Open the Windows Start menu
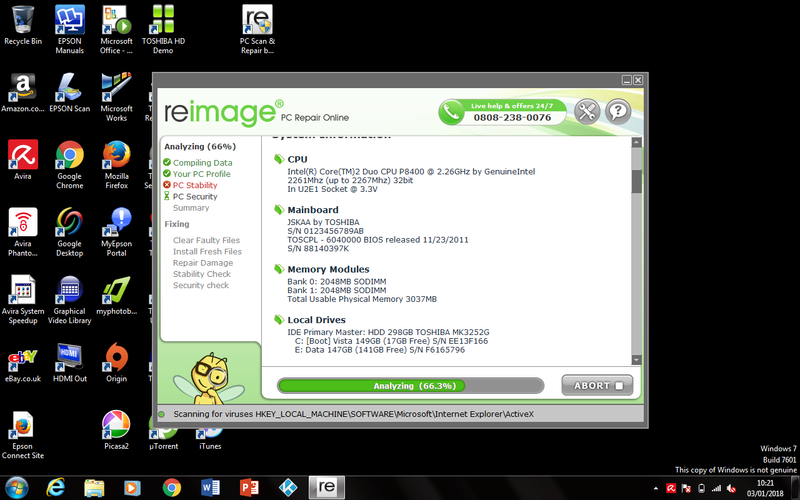 pyautogui.click(x=17, y=488)
